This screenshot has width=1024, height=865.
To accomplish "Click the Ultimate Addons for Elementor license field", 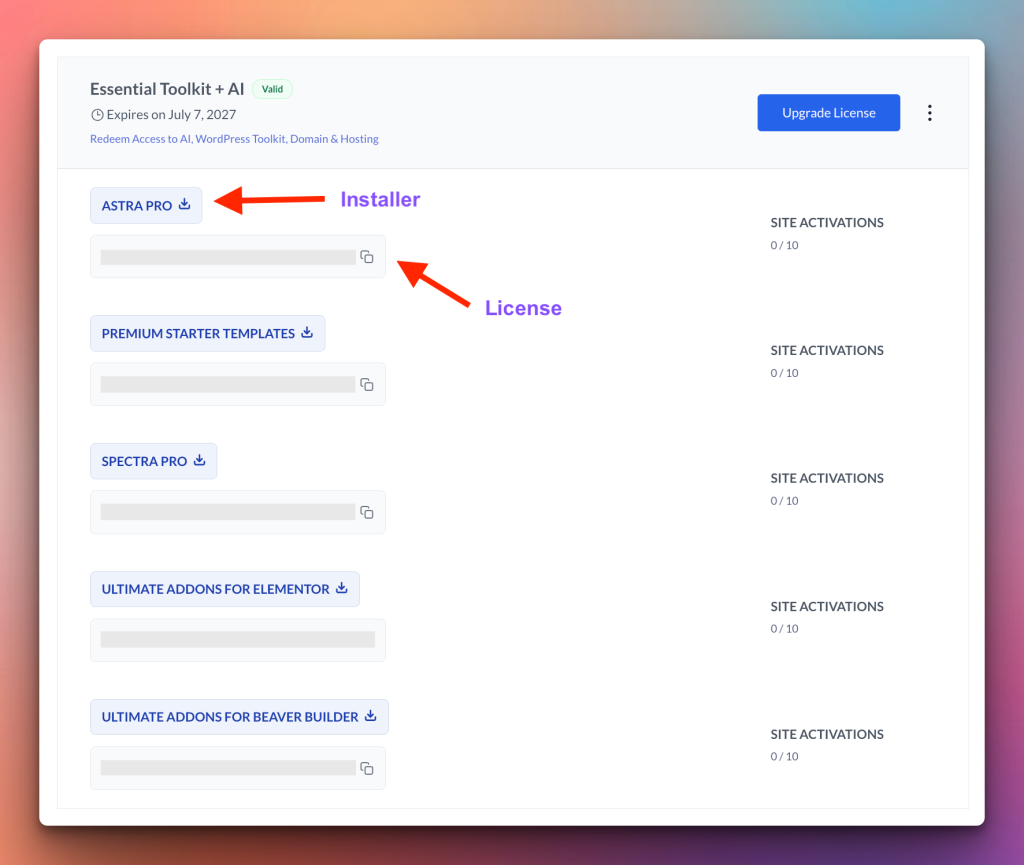I will [238, 640].
